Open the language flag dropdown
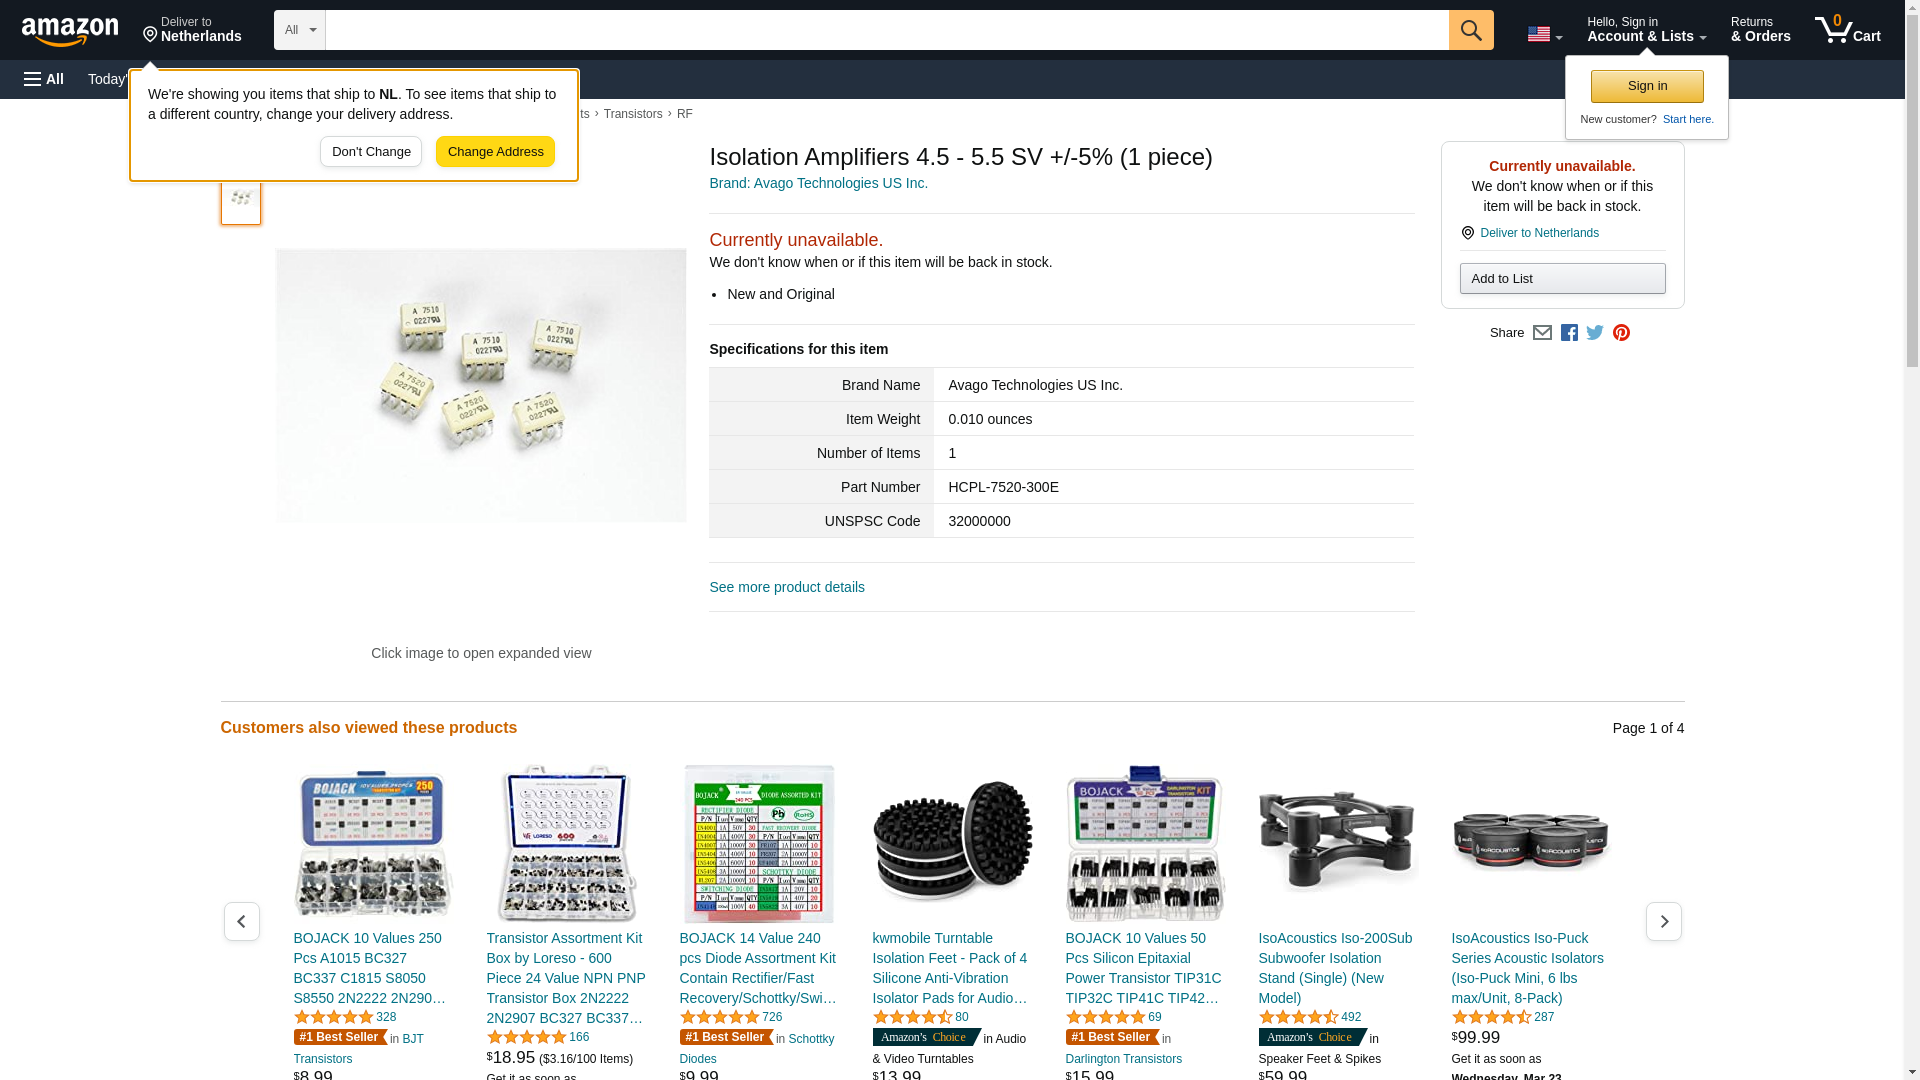The image size is (1920, 1080). pyautogui.click(x=1544, y=34)
